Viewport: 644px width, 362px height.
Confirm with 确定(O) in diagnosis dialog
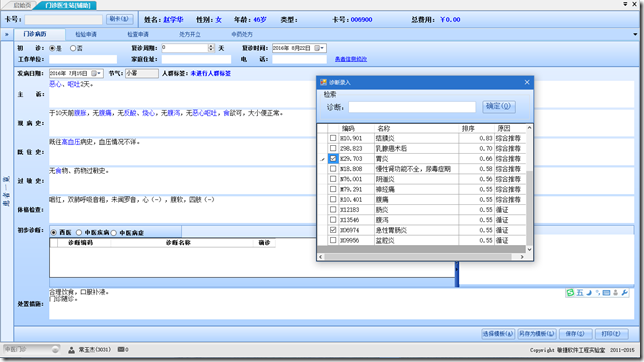(x=498, y=106)
